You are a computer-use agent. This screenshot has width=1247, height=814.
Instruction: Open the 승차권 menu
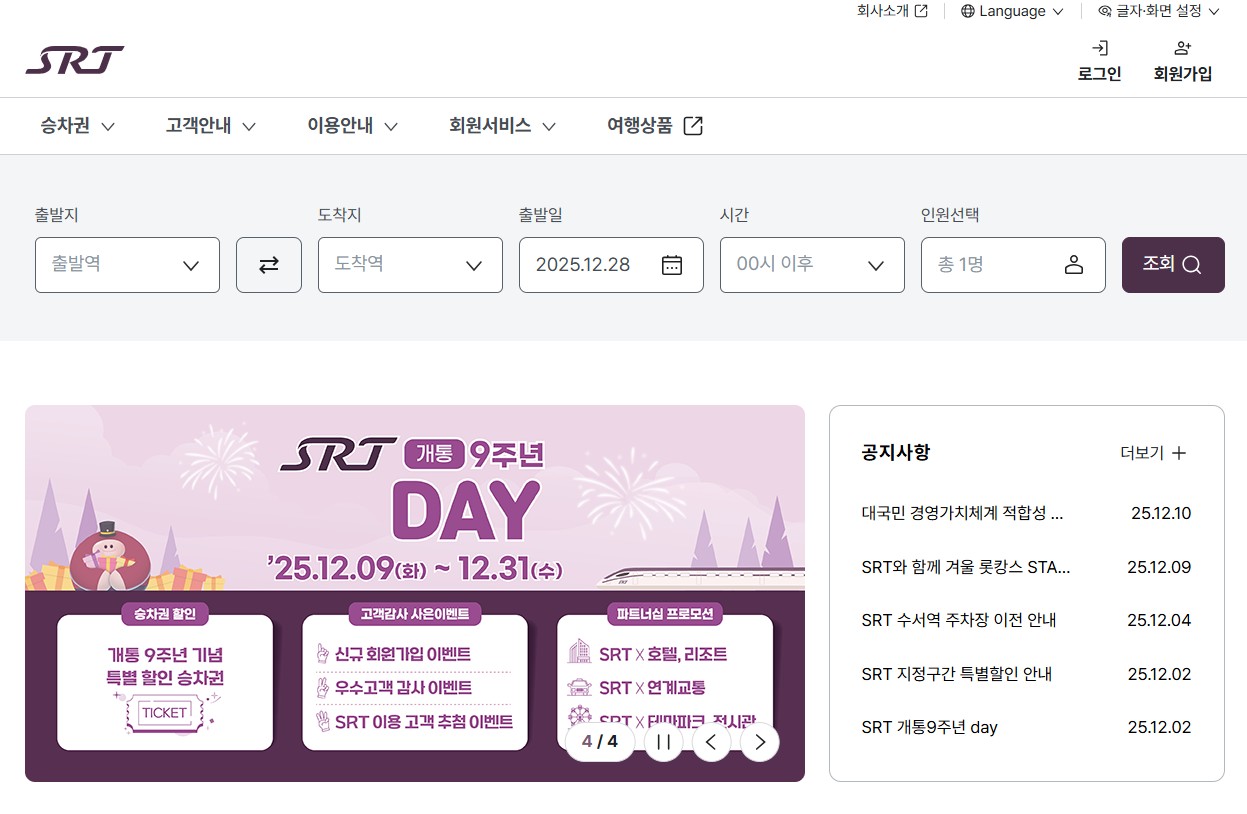[x=66, y=126]
